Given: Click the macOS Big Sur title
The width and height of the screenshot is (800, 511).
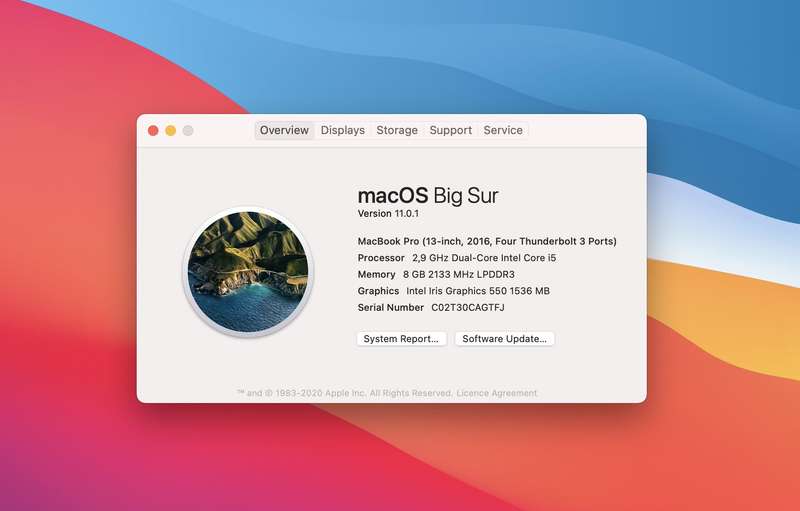Looking at the screenshot, I should coord(428,196).
